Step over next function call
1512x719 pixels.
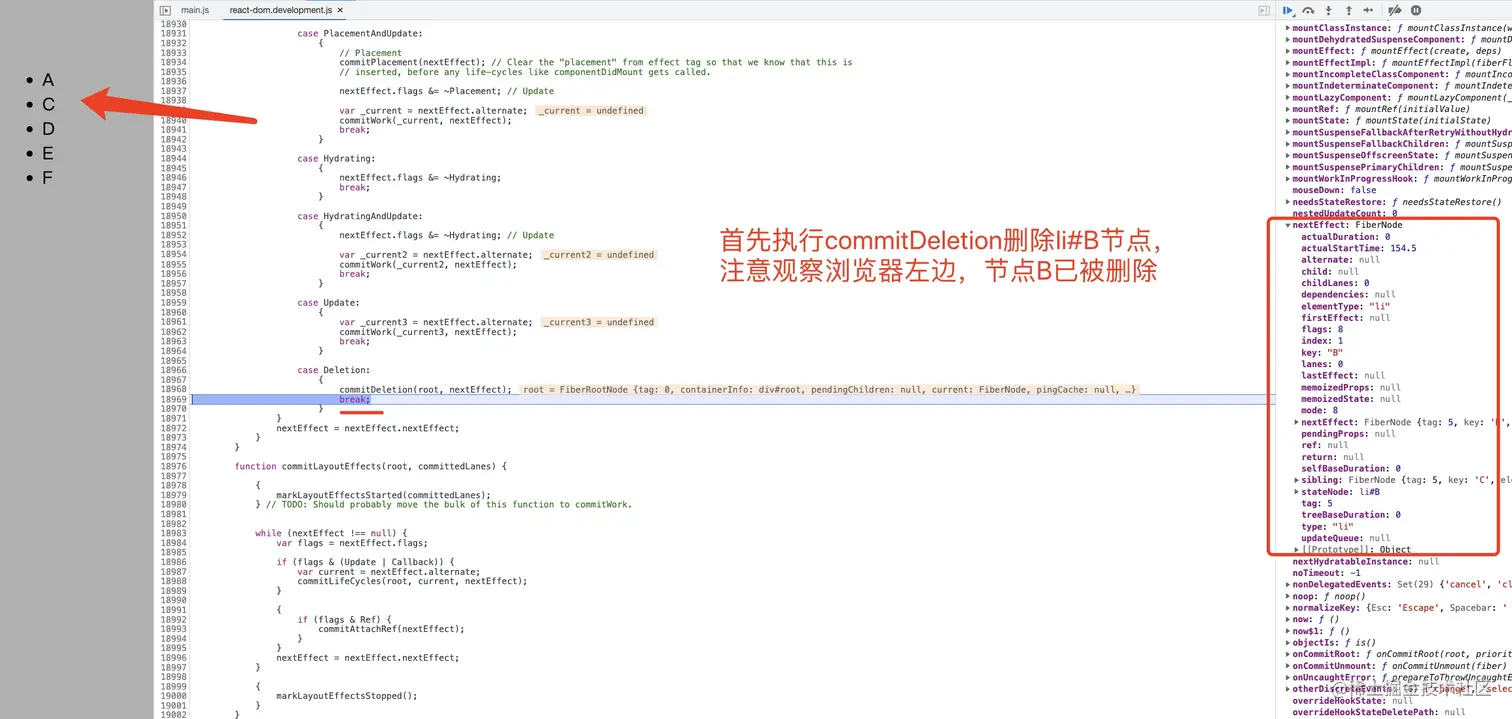[x=1308, y=10]
